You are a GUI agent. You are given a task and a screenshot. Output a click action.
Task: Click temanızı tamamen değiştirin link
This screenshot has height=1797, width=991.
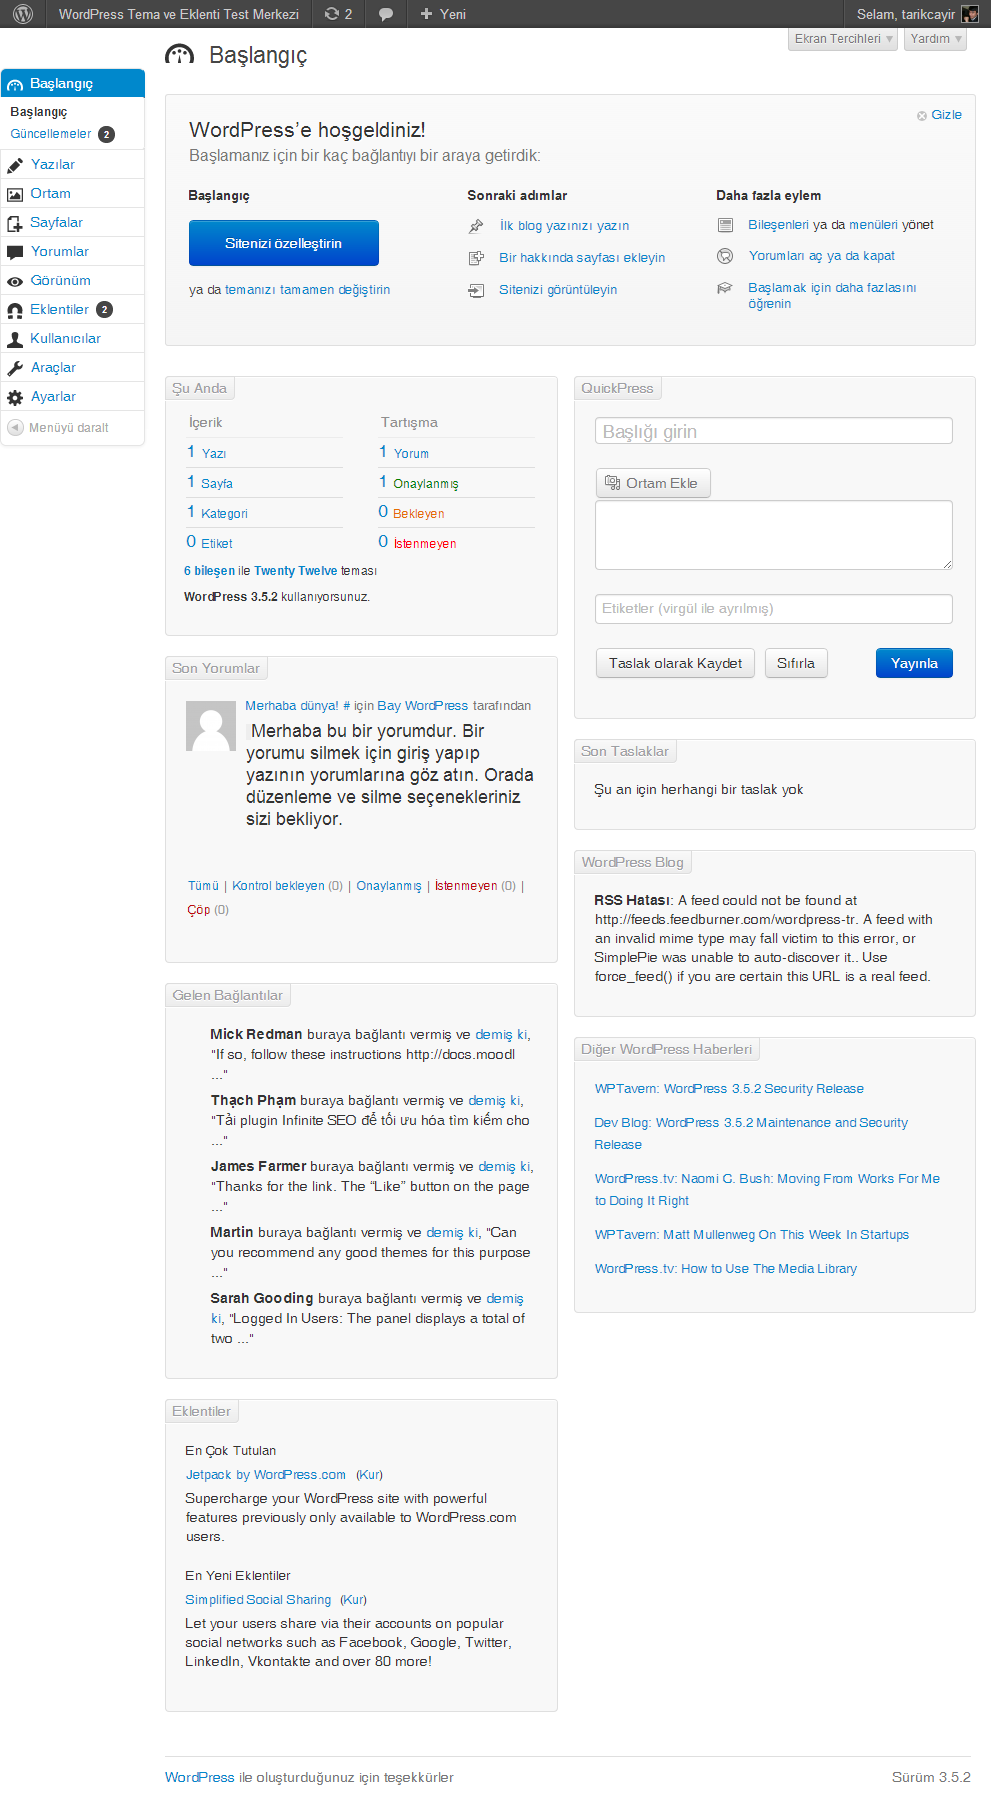click(x=307, y=290)
